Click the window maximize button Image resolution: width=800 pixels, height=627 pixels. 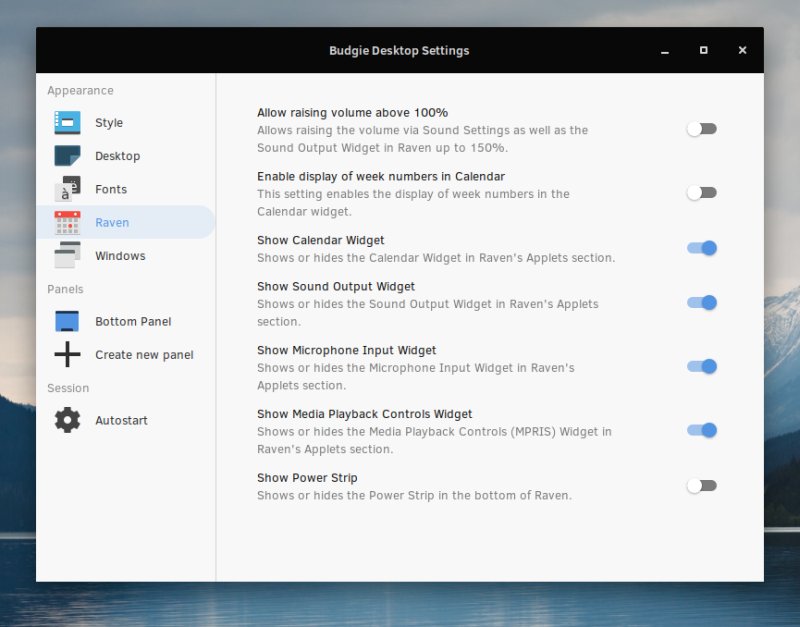pos(703,50)
